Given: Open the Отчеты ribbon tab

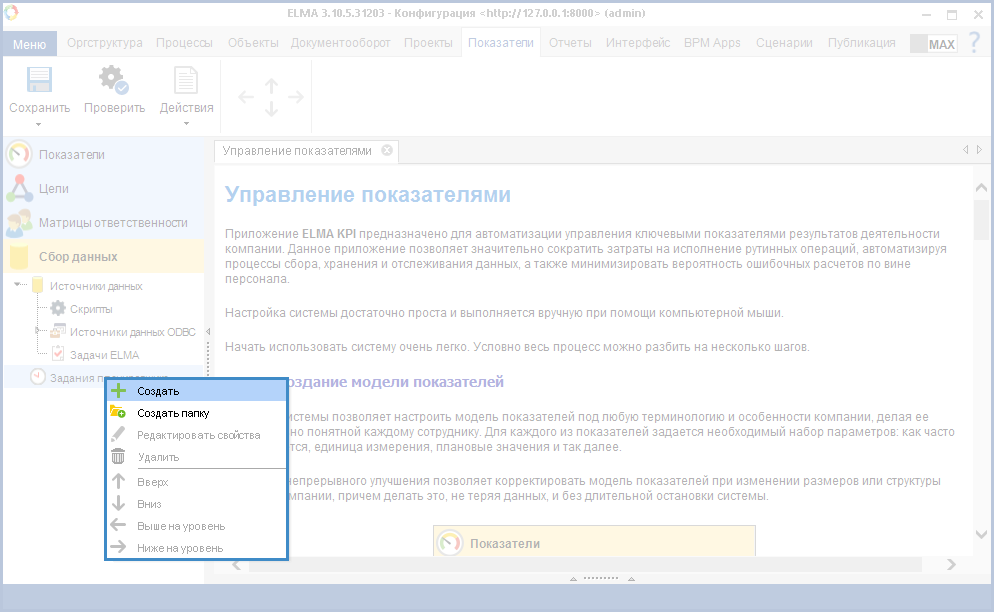Looking at the screenshot, I should (570, 43).
